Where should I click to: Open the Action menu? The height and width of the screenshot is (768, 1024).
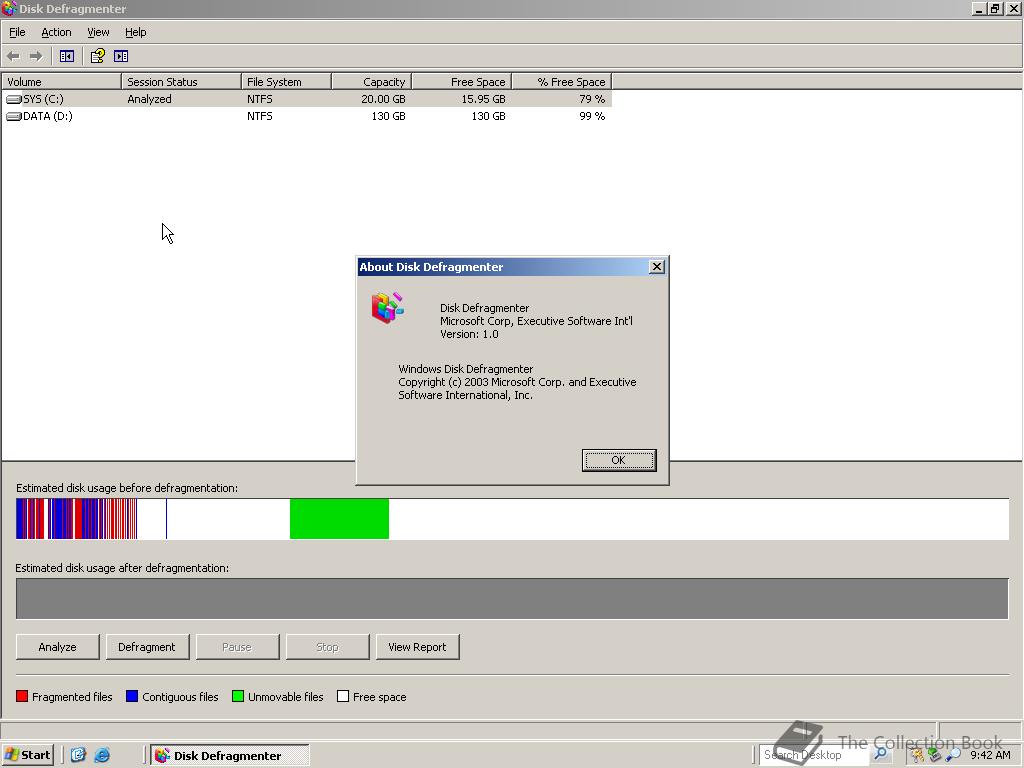pos(56,32)
